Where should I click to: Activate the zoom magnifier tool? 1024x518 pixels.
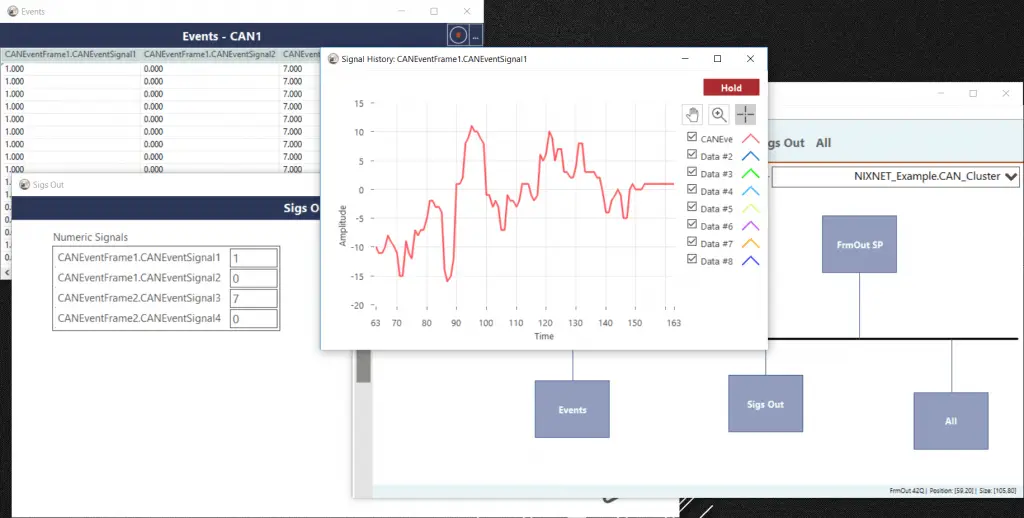pyautogui.click(x=719, y=115)
